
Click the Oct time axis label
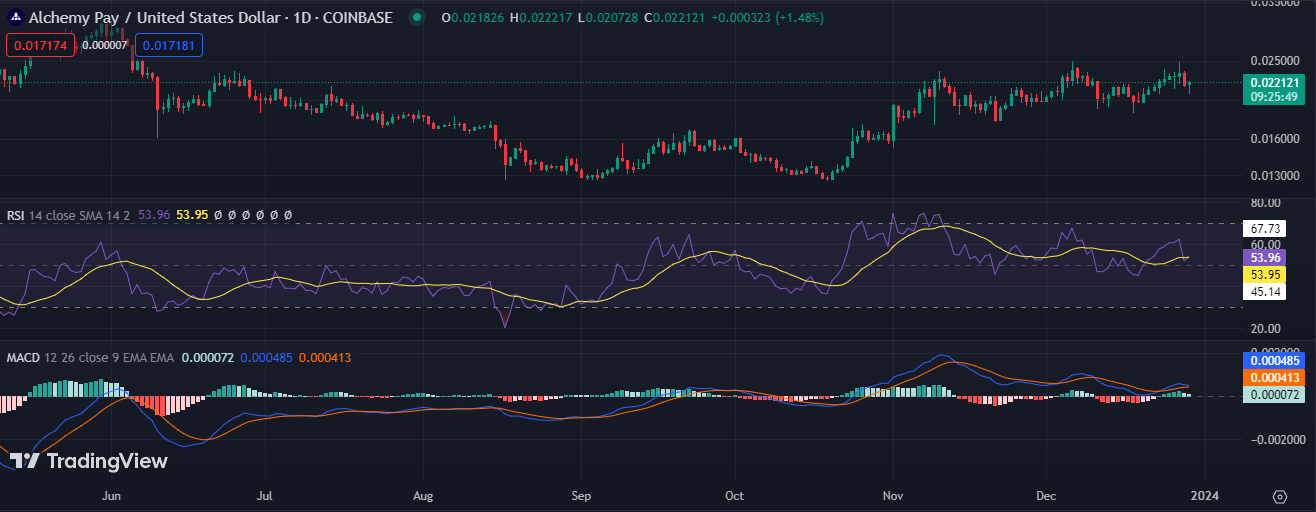[x=735, y=495]
